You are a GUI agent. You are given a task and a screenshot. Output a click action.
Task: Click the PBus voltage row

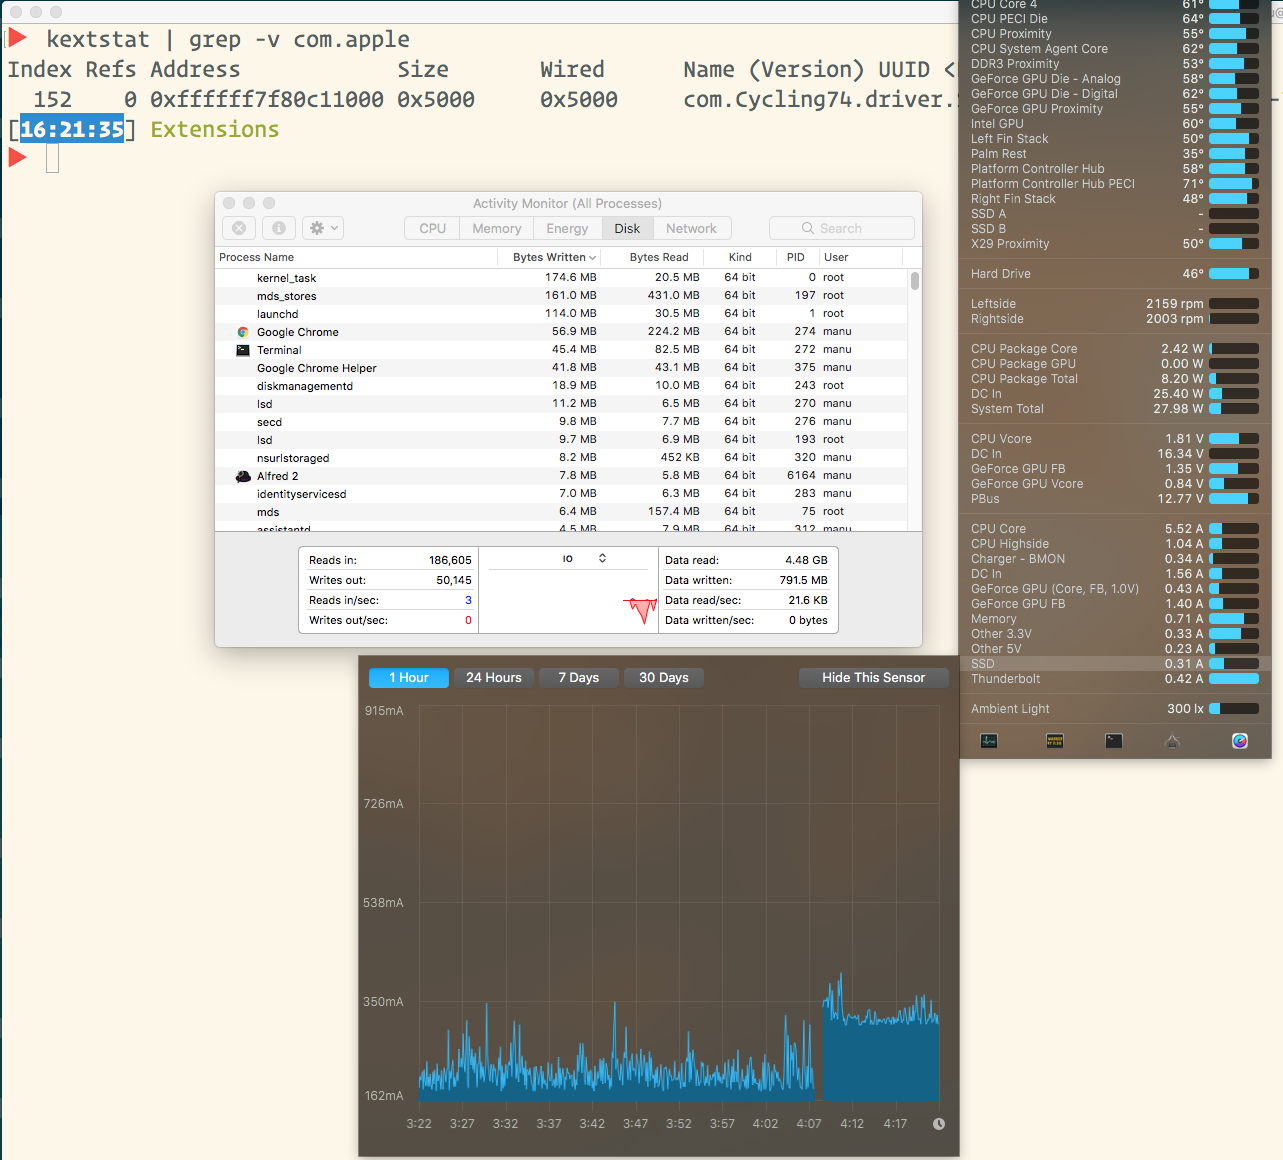pyautogui.click(x=1115, y=499)
